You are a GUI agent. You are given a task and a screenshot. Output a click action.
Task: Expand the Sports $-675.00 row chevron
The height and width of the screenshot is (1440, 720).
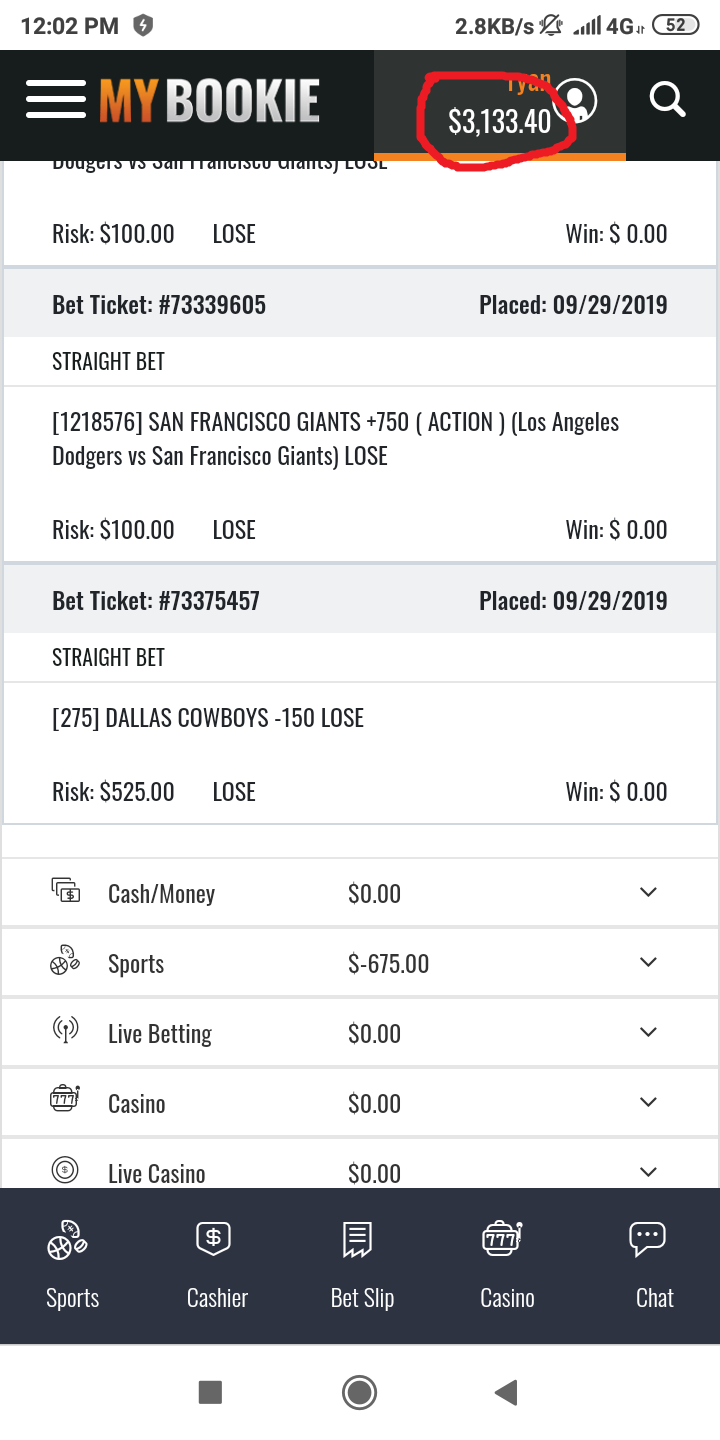[x=648, y=962]
